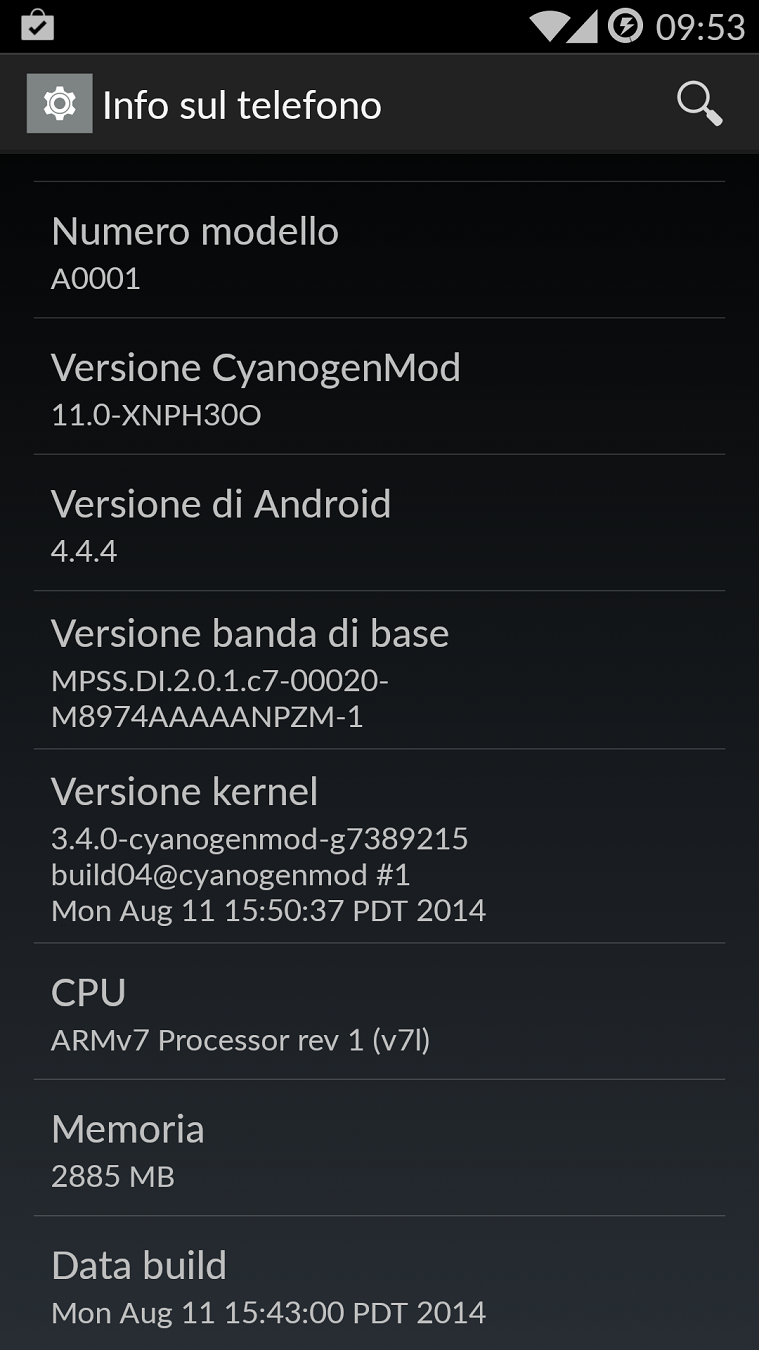Tap the 'Memoria' entry
Viewport: 759px width, 1350px height.
click(379, 1148)
